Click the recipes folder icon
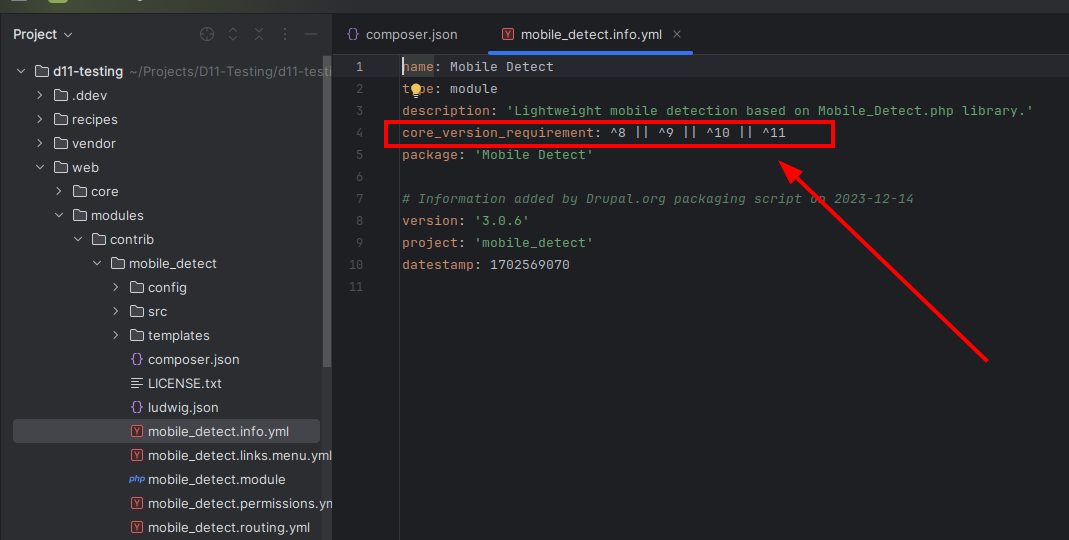The width and height of the screenshot is (1069, 540). coord(61,119)
